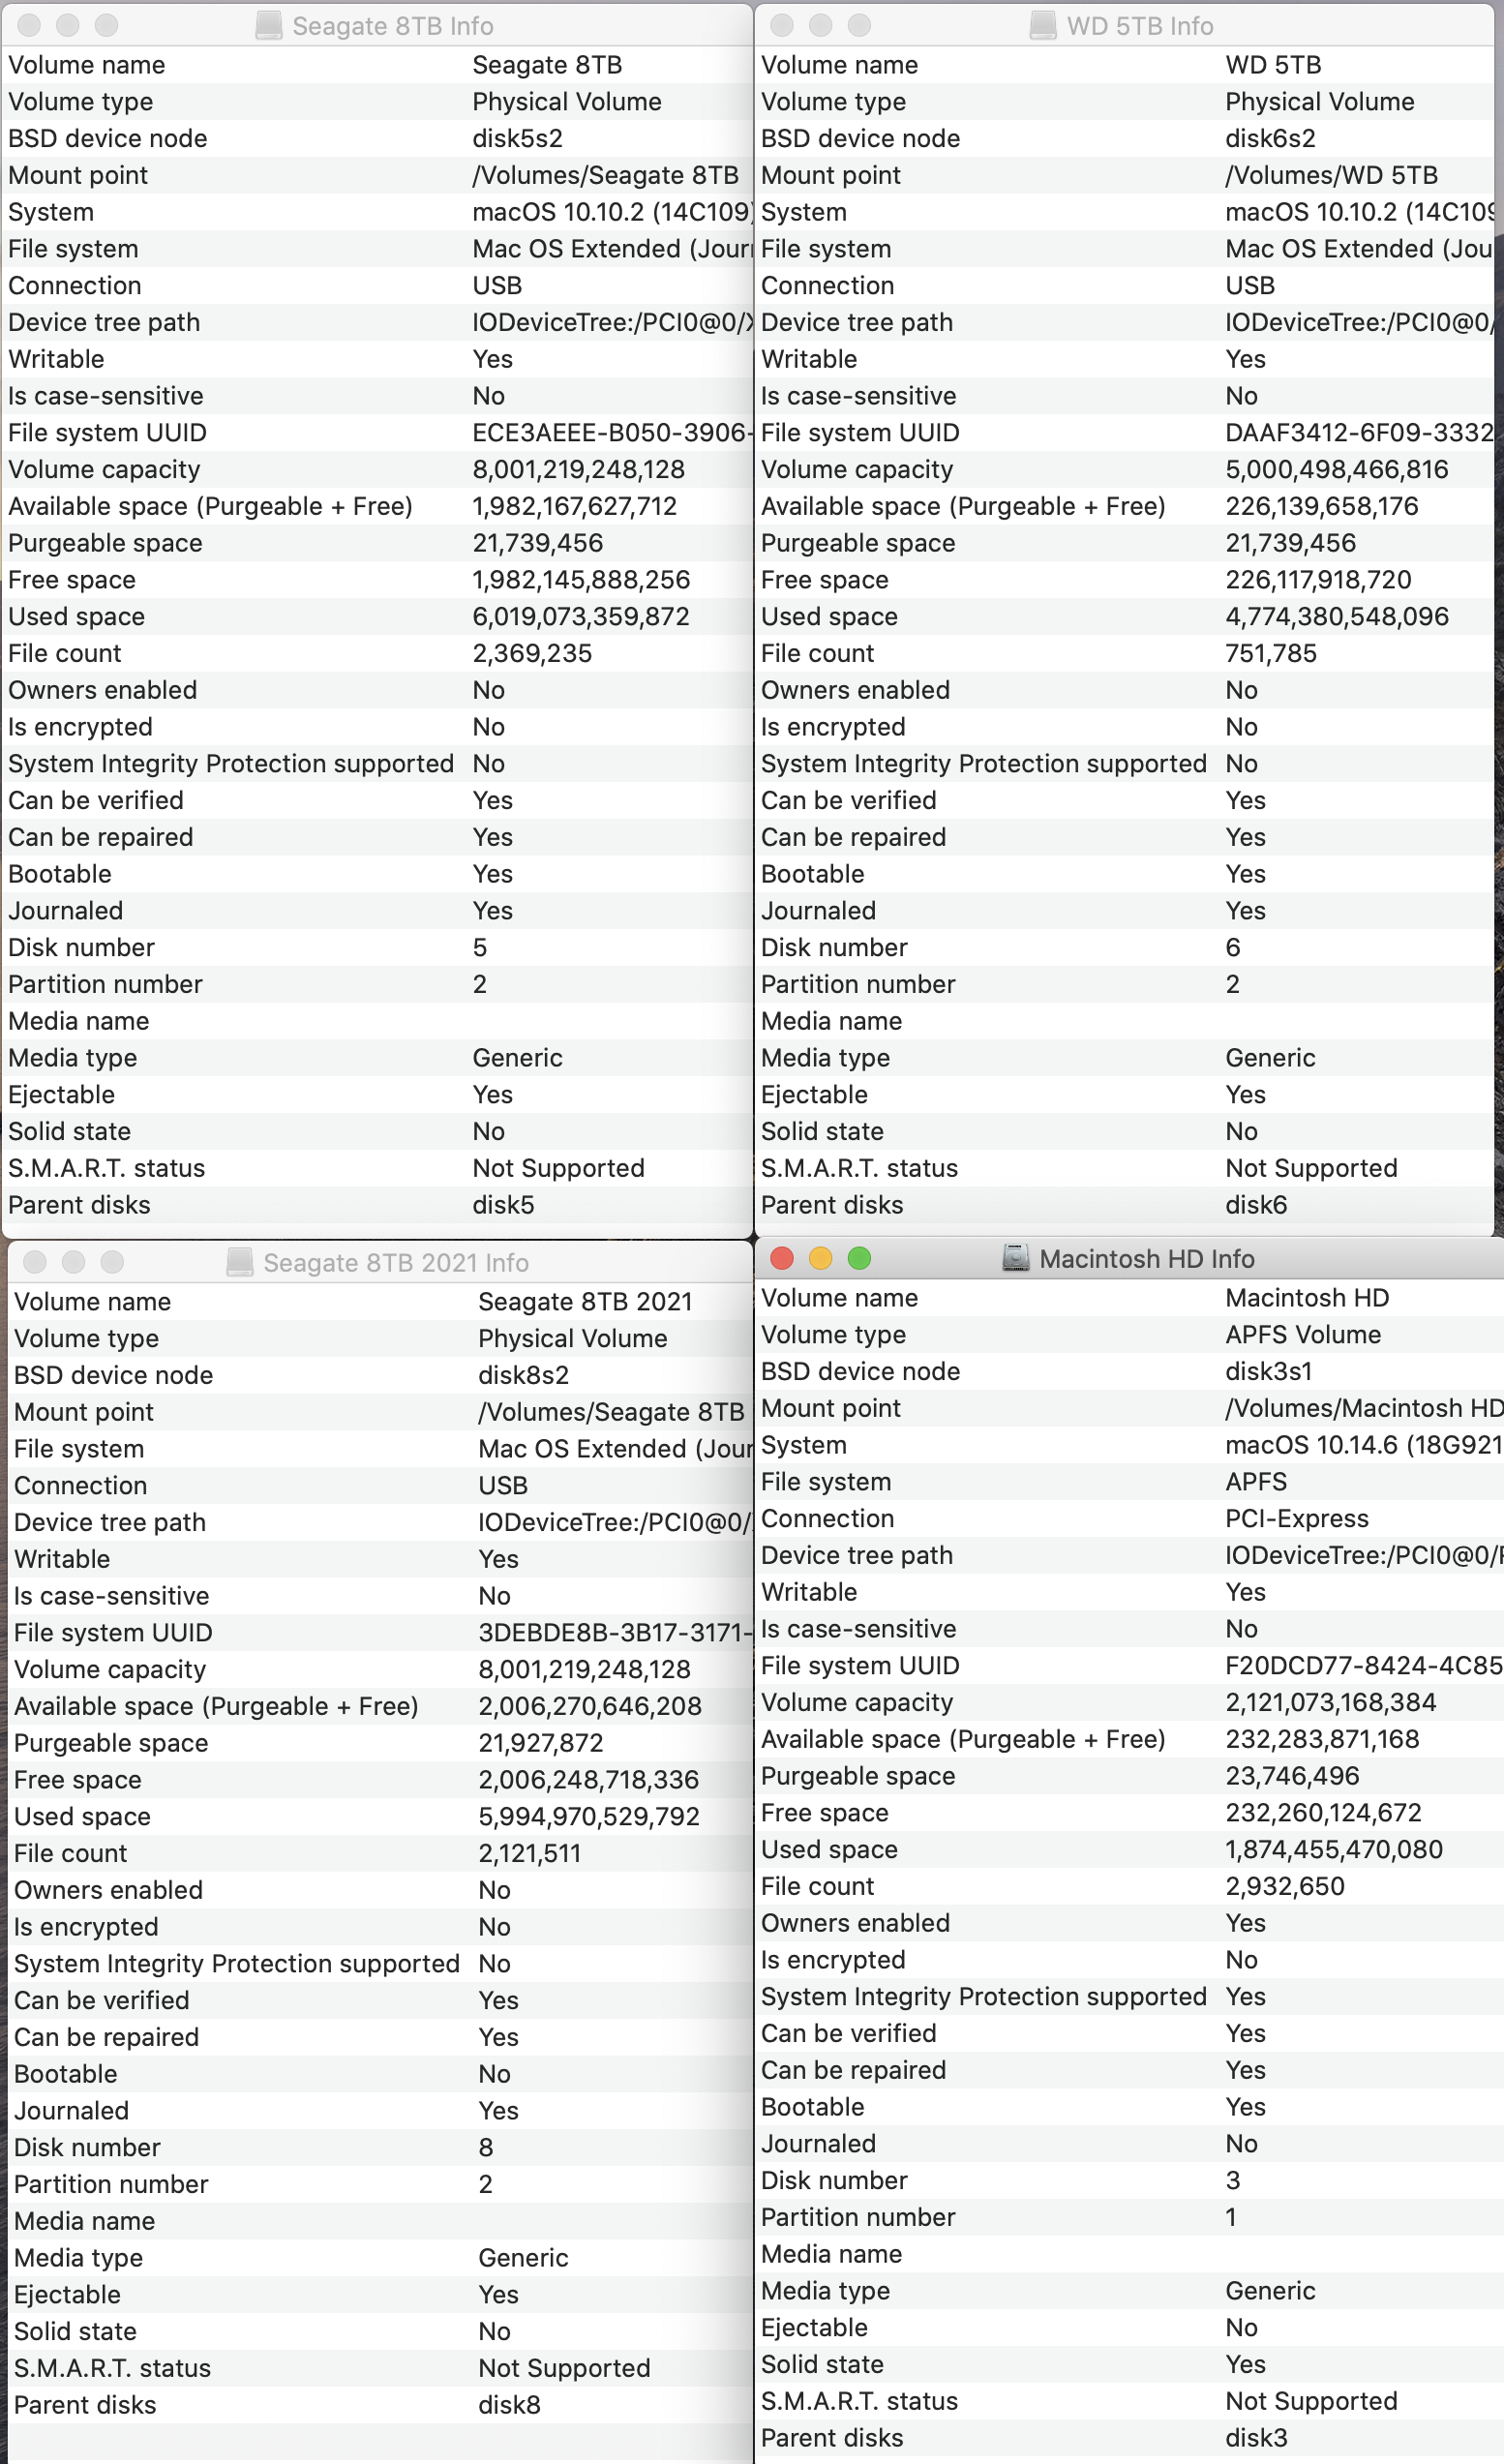Click Owners enabled value Yes in Macintosh HD window
This screenshot has width=1504, height=2464.
point(1246,1923)
